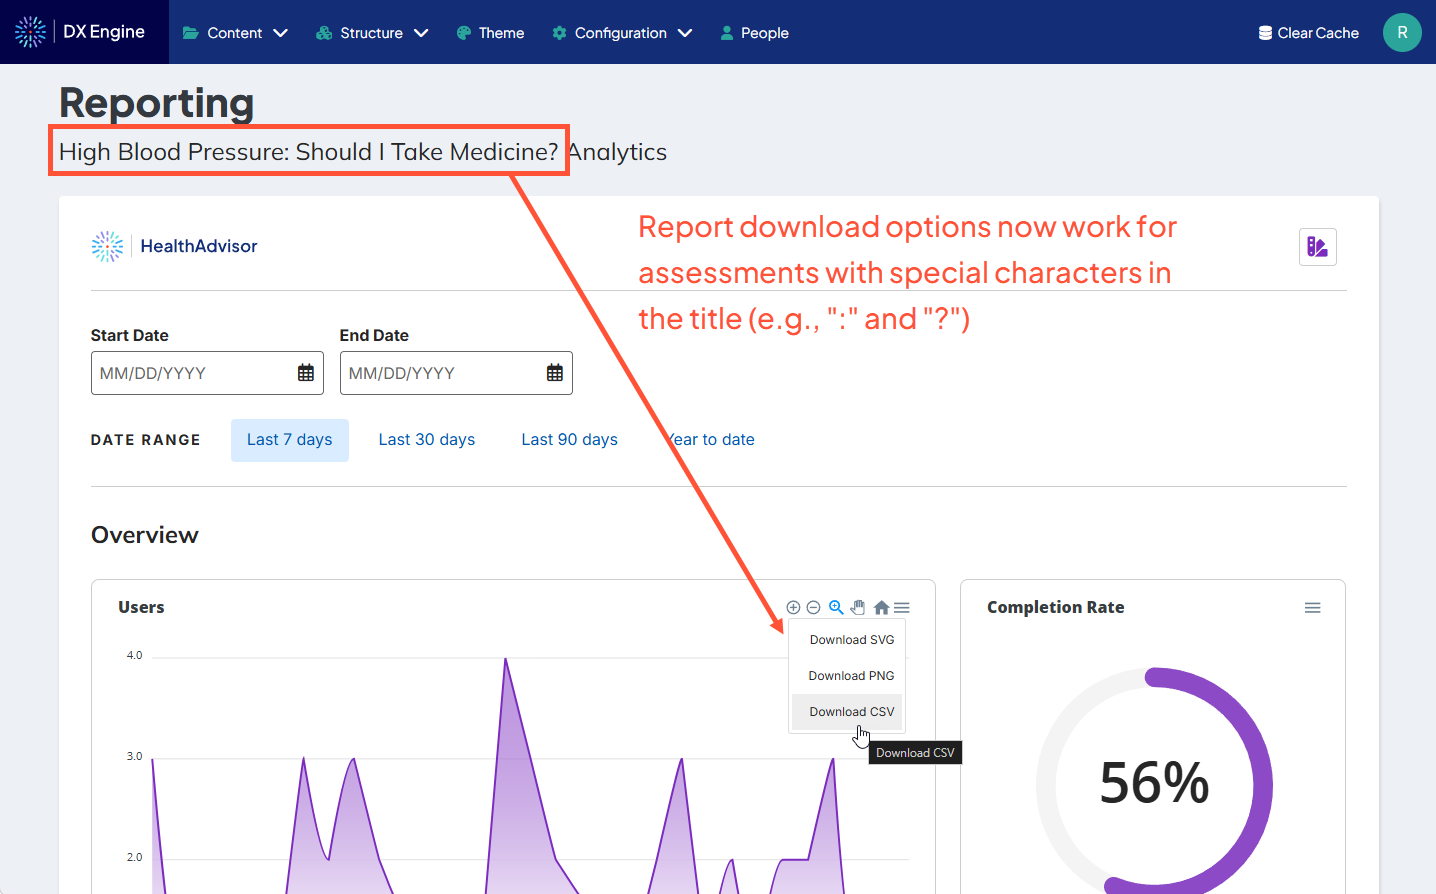Click the Clear Cache database icon

click(1265, 33)
